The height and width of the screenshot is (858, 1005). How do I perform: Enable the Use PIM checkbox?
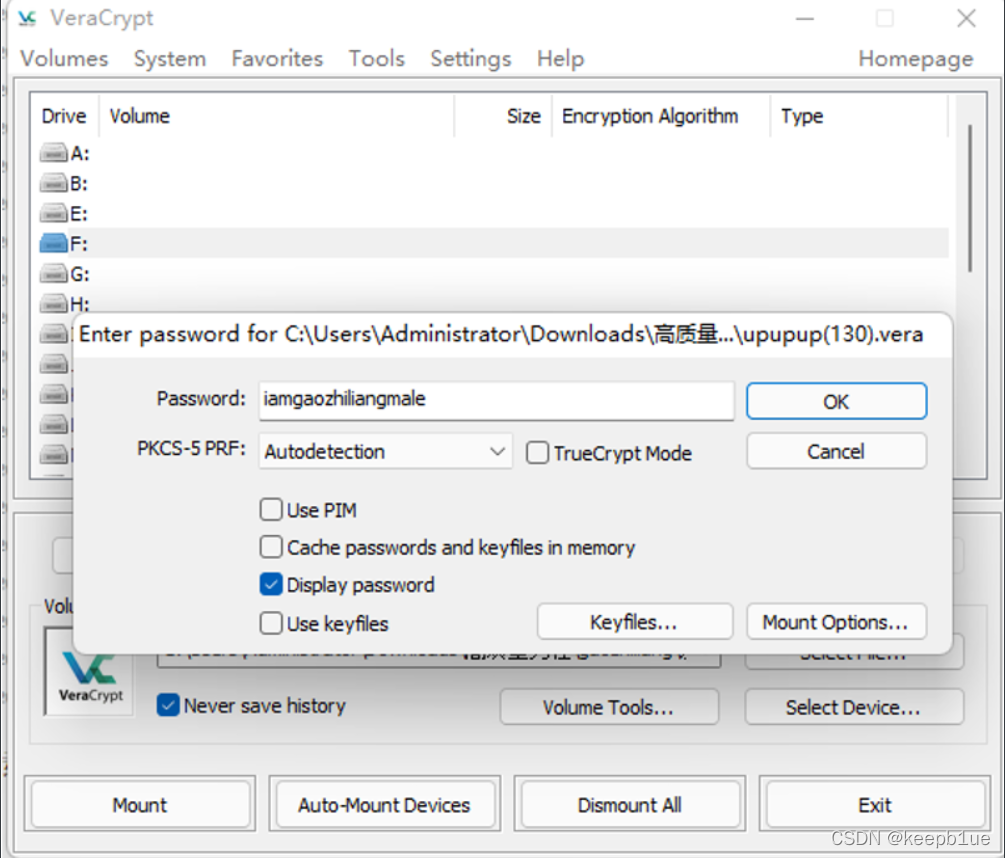(x=271, y=510)
